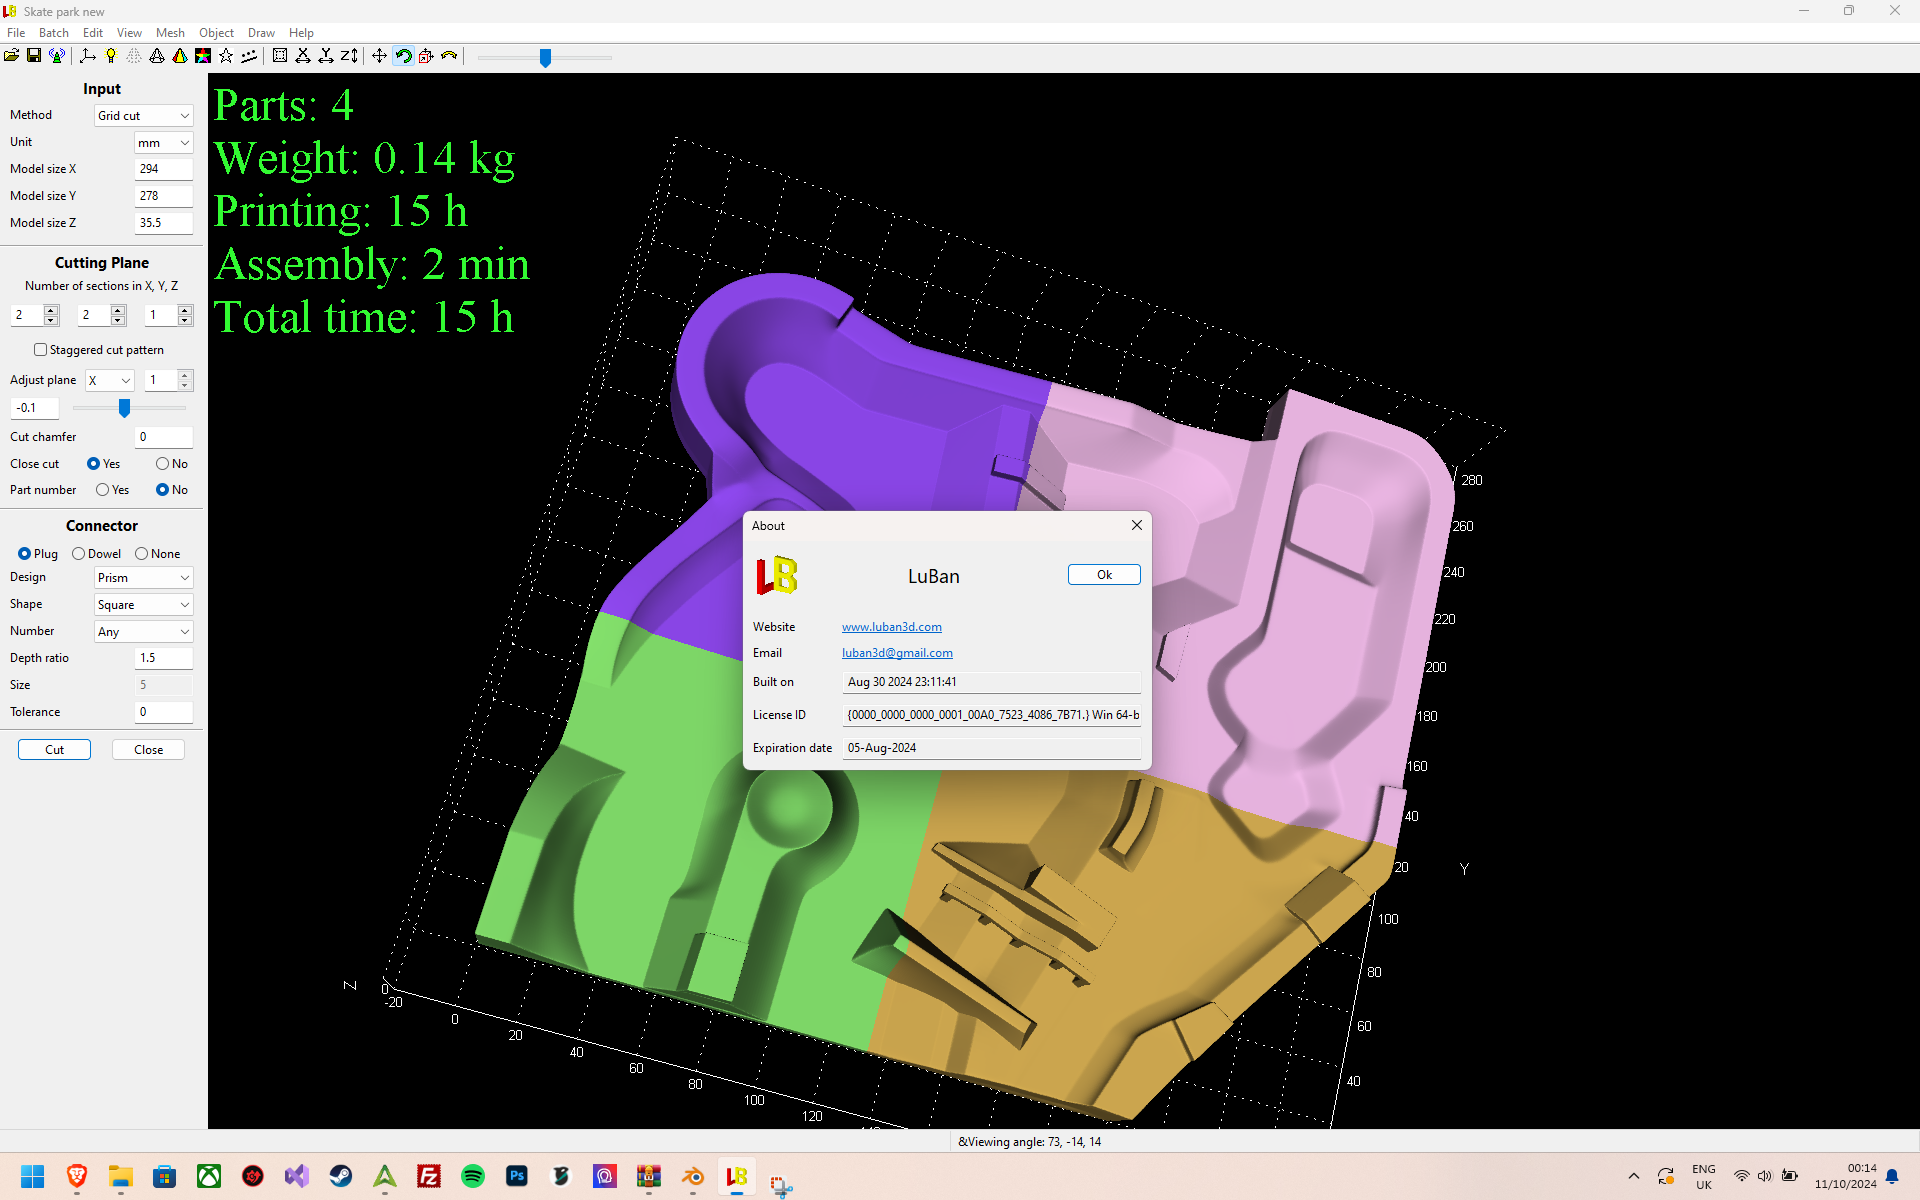The image size is (1920, 1200).
Task: Toggle the bounding box display
Action: (280, 56)
